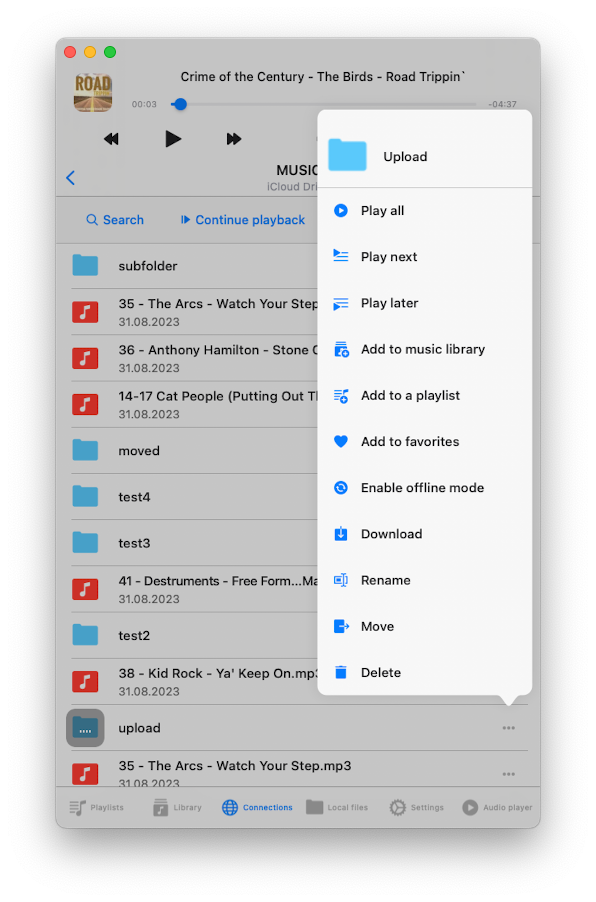
Task: Select Enable offline mode
Action: pyautogui.click(x=425, y=488)
